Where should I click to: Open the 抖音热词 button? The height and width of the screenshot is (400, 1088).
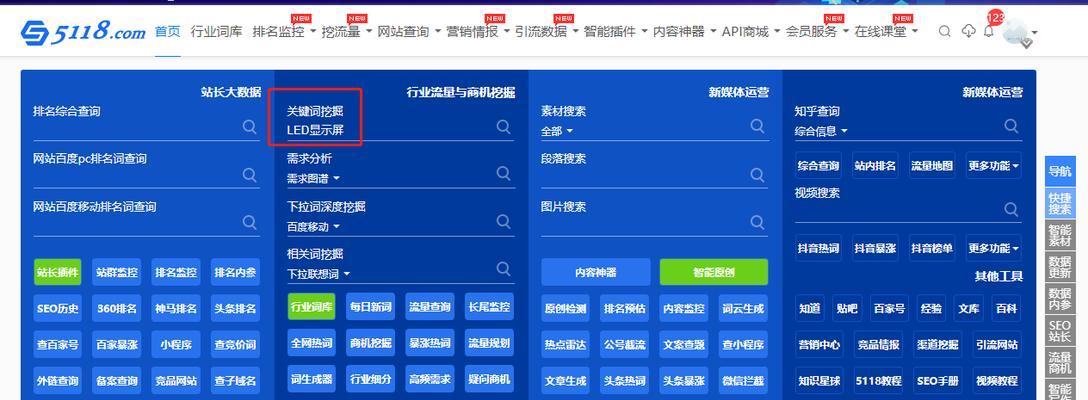(x=819, y=248)
